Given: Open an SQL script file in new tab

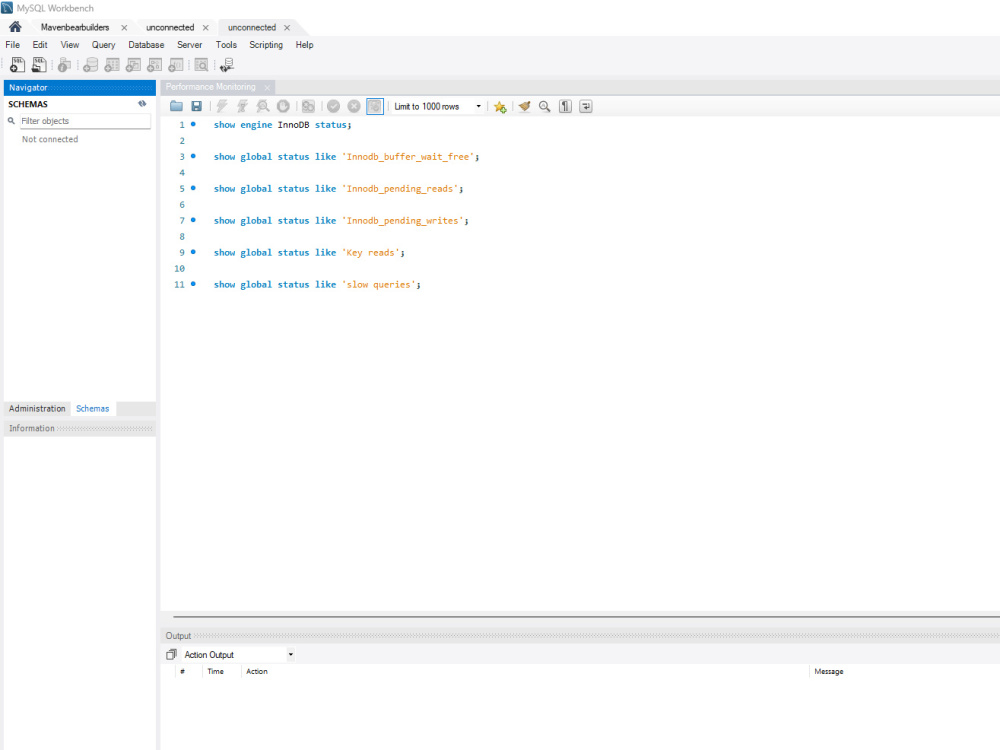Looking at the screenshot, I should click(39, 65).
